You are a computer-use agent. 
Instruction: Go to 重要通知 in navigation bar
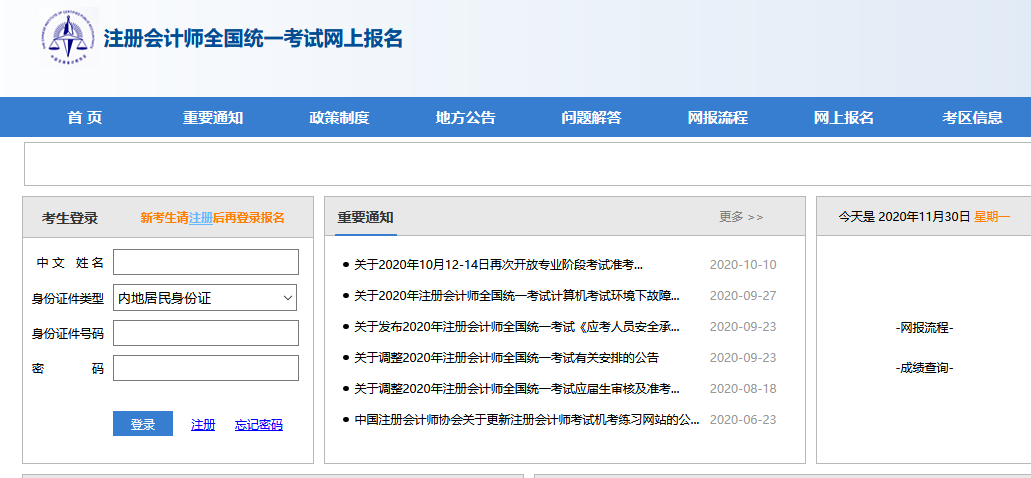[213, 118]
